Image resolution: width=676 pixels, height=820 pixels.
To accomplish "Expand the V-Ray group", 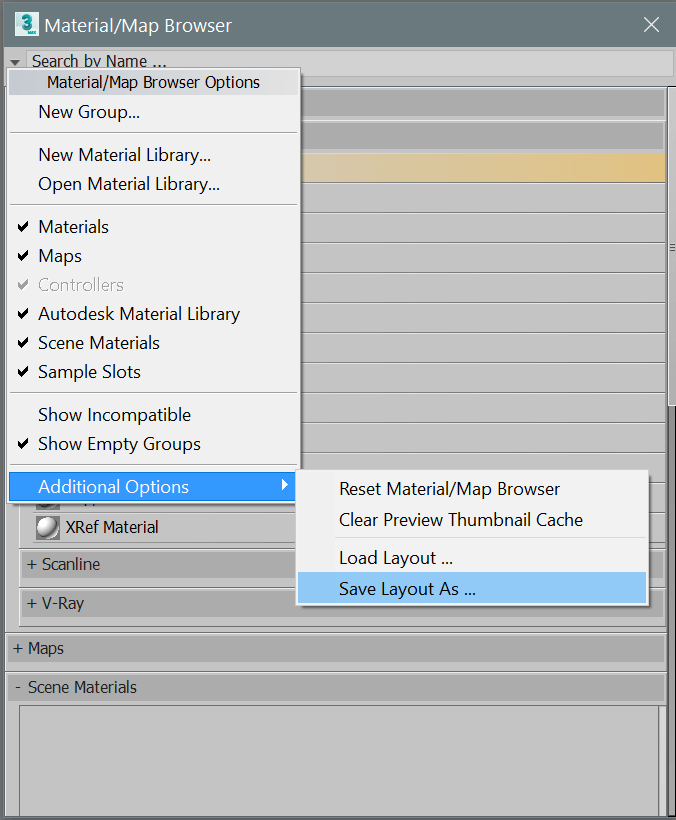I will [158, 603].
